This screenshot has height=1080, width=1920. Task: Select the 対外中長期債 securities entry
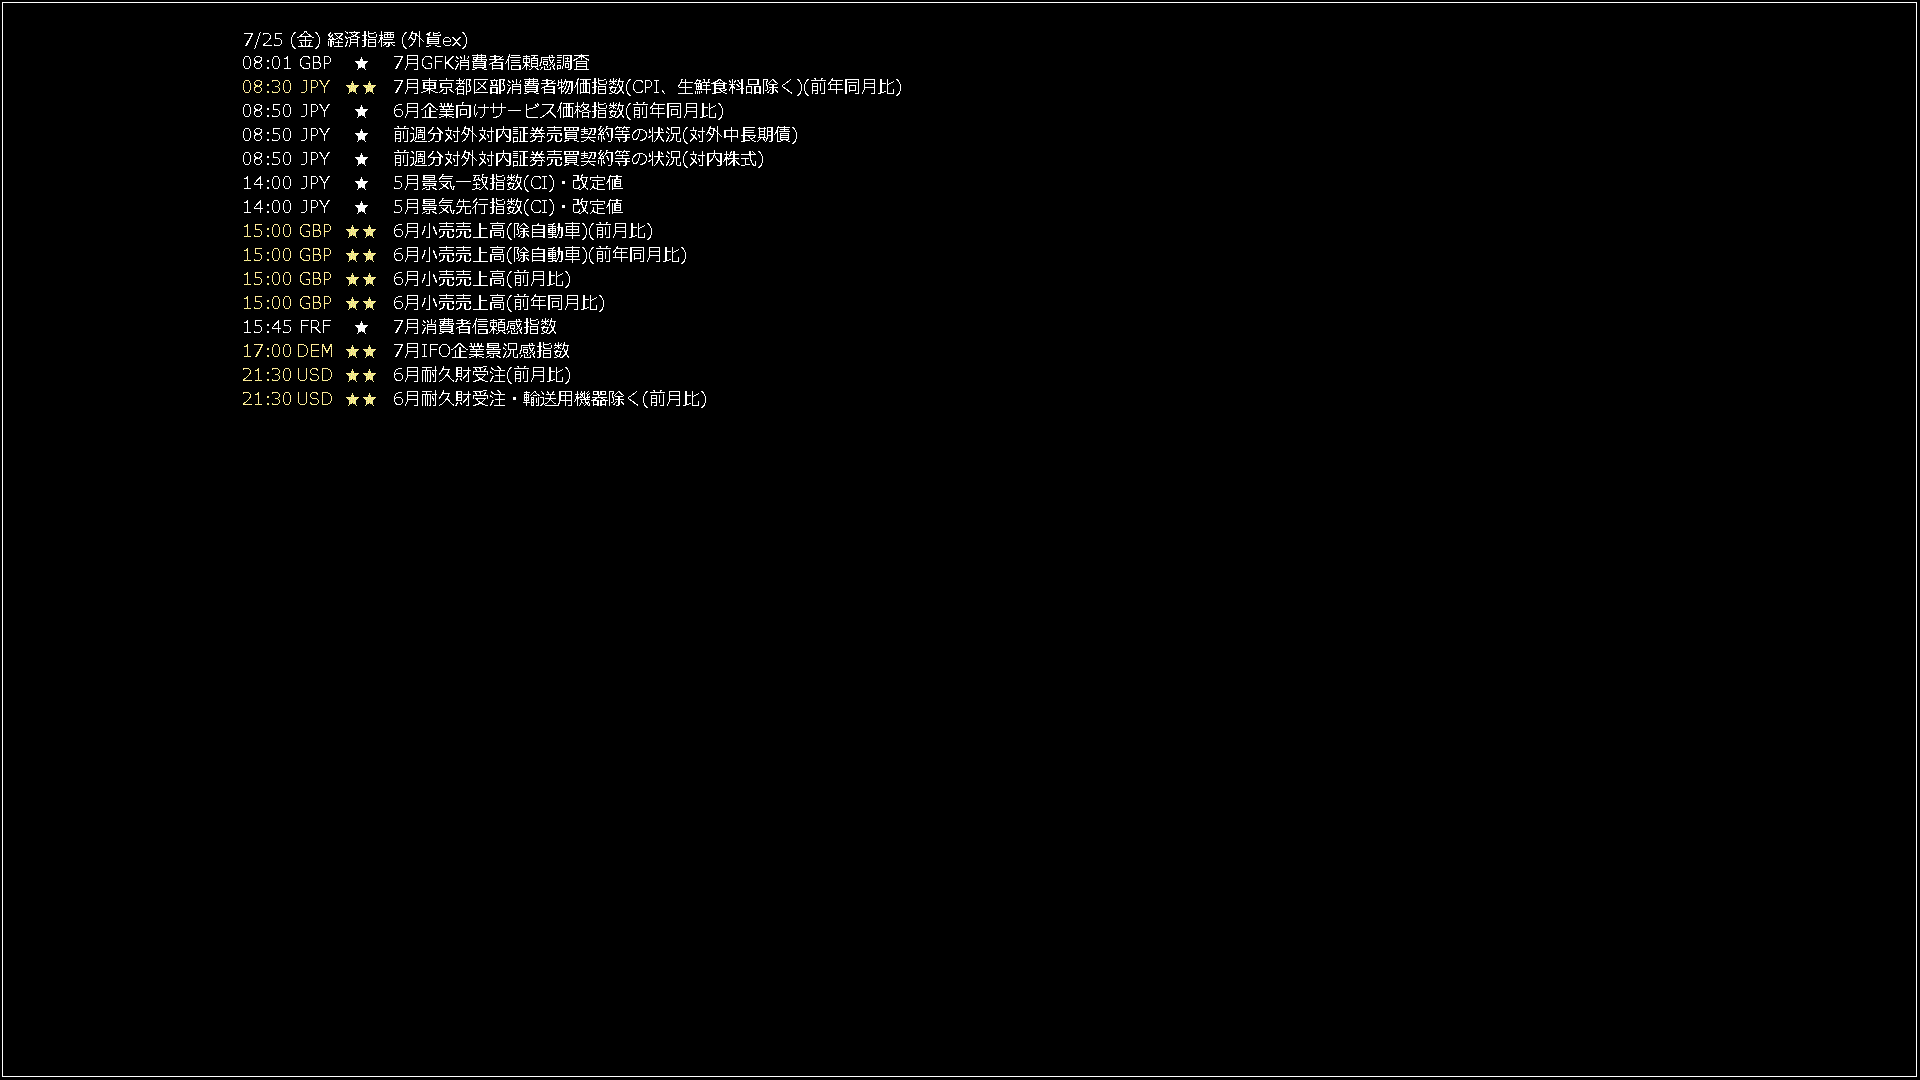pos(595,135)
